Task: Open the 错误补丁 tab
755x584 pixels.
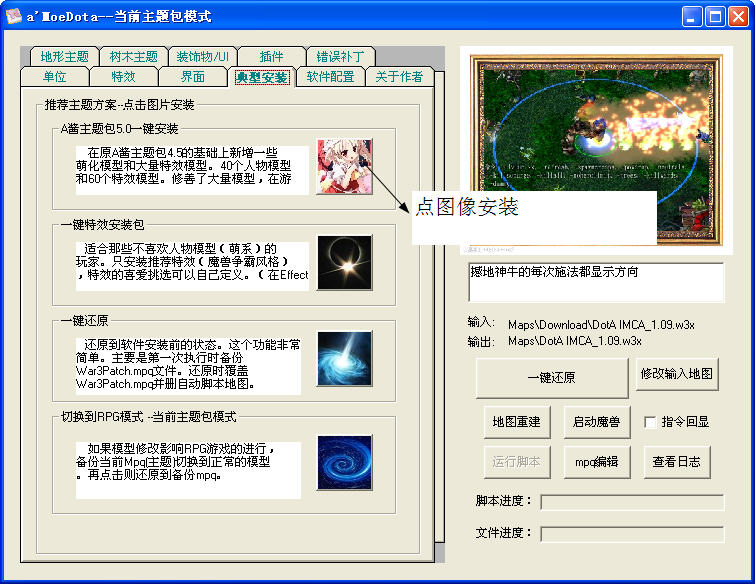Action: point(340,57)
